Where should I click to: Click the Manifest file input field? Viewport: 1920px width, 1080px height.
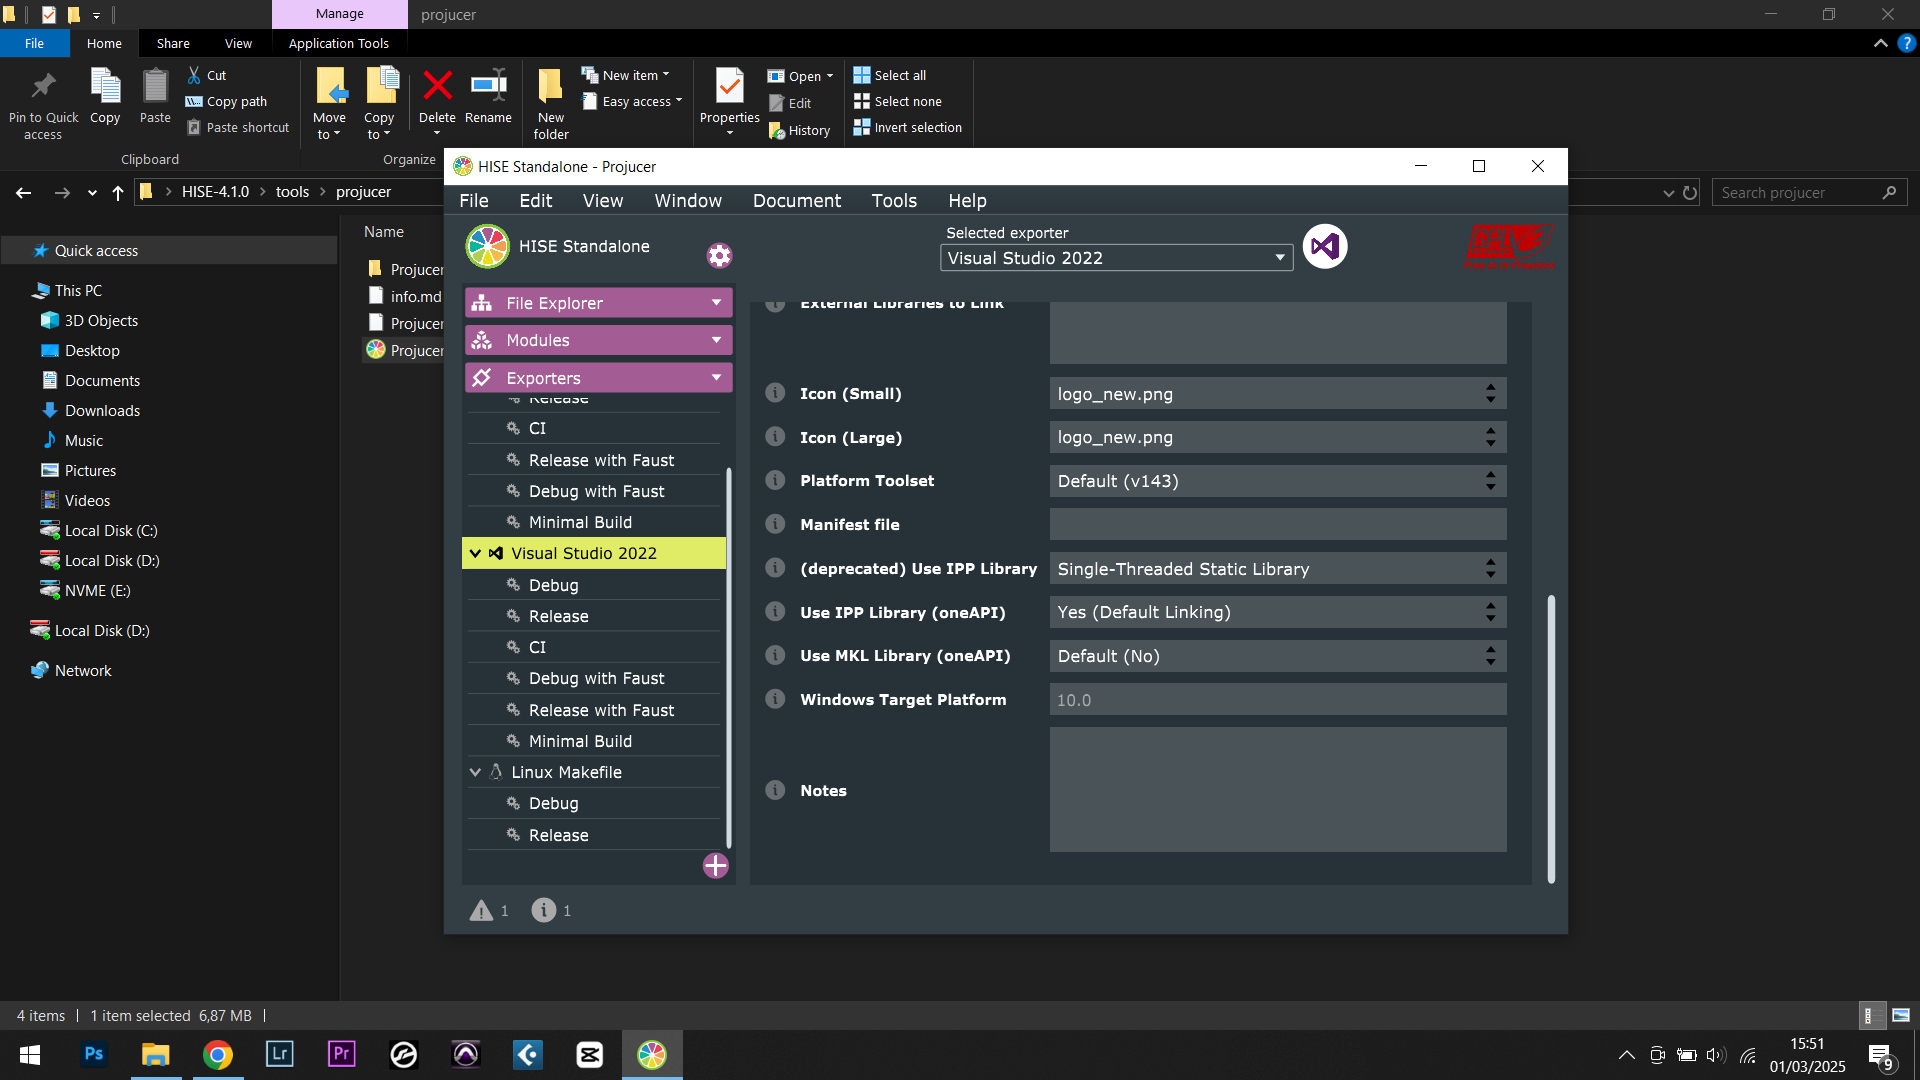pyautogui.click(x=1278, y=524)
